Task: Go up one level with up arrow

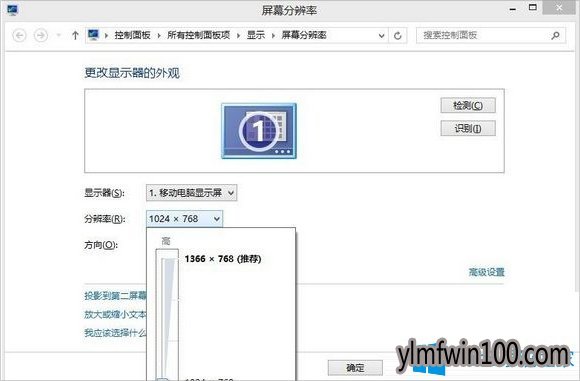Action: point(75,36)
